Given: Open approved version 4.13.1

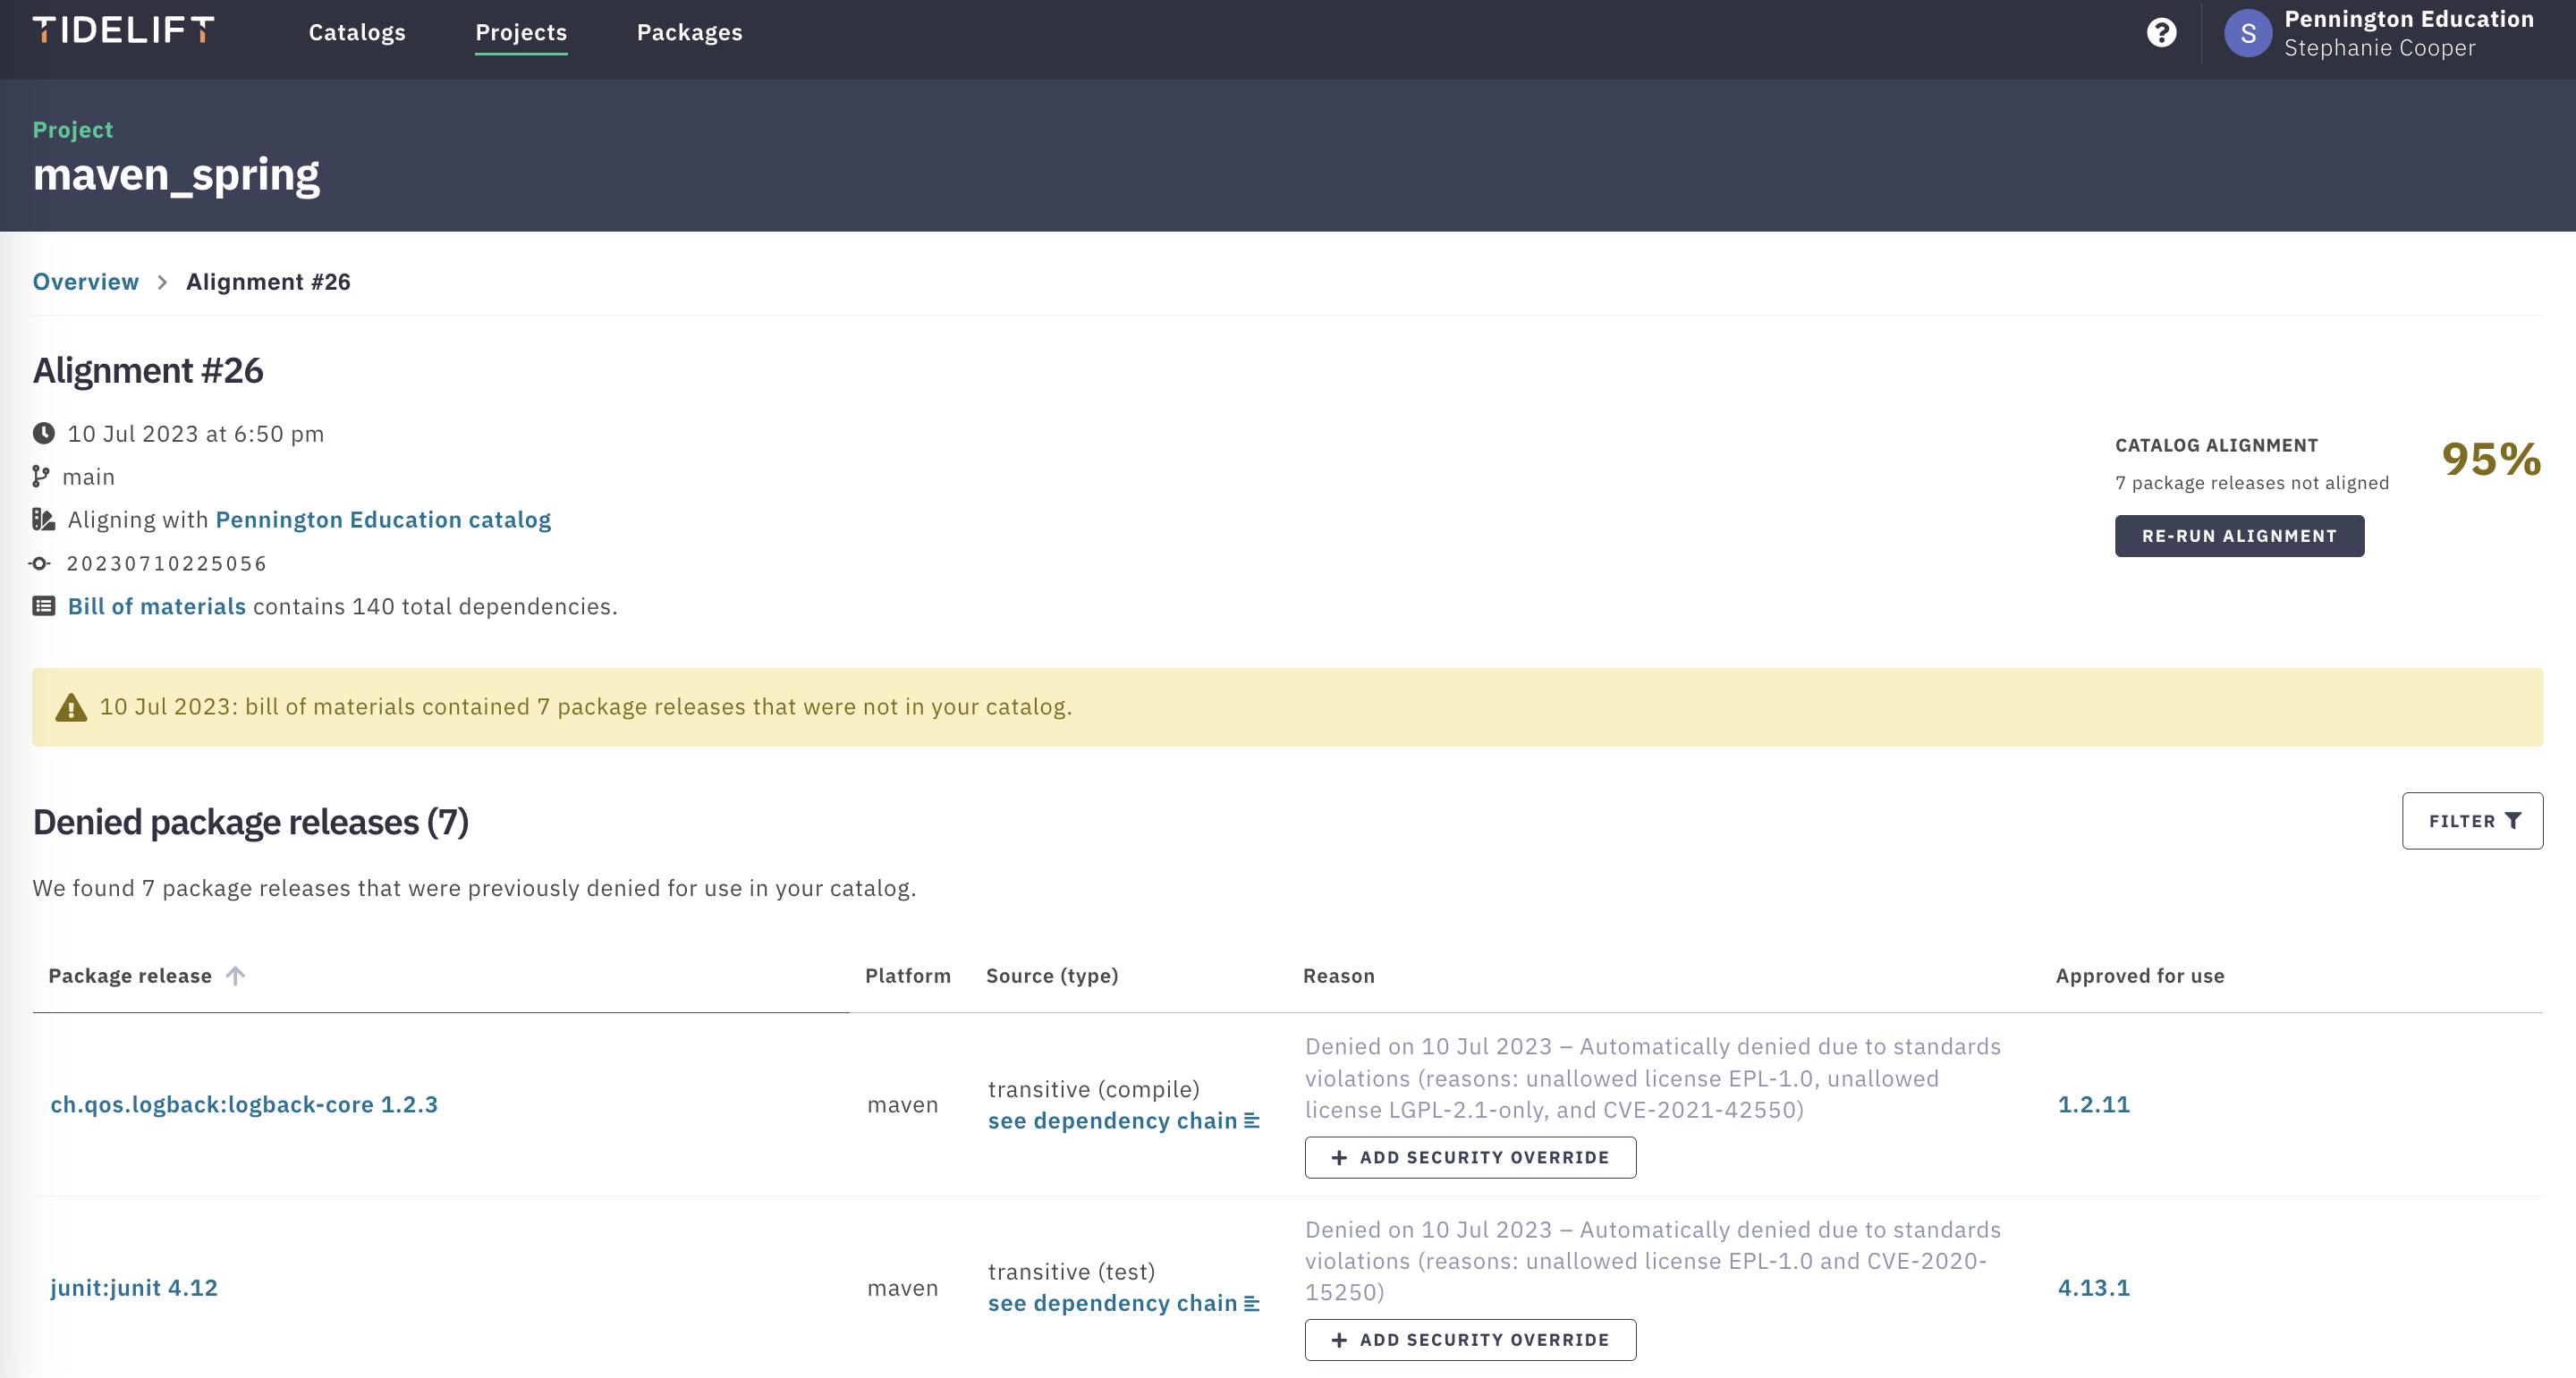Looking at the screenshot, I should tap(2093, 1288).
